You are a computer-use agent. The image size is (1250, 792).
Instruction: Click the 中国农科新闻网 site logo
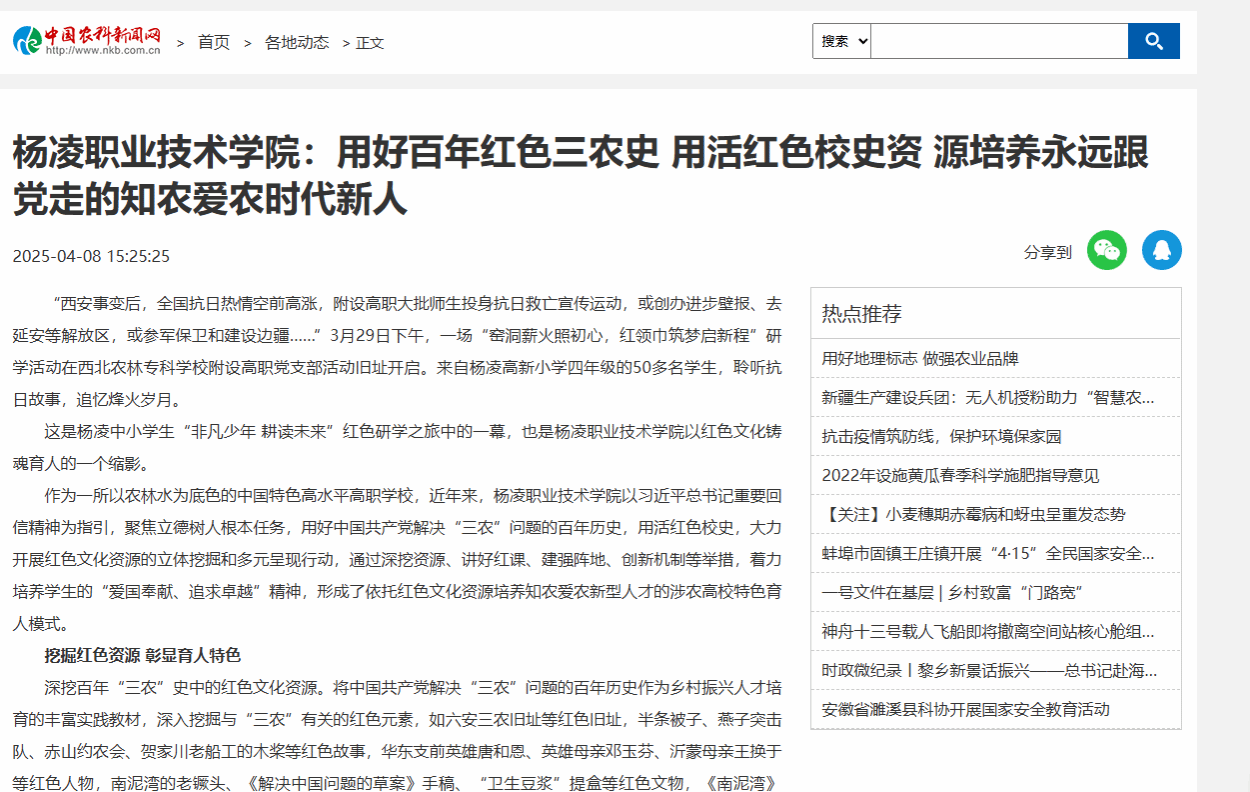87,41
